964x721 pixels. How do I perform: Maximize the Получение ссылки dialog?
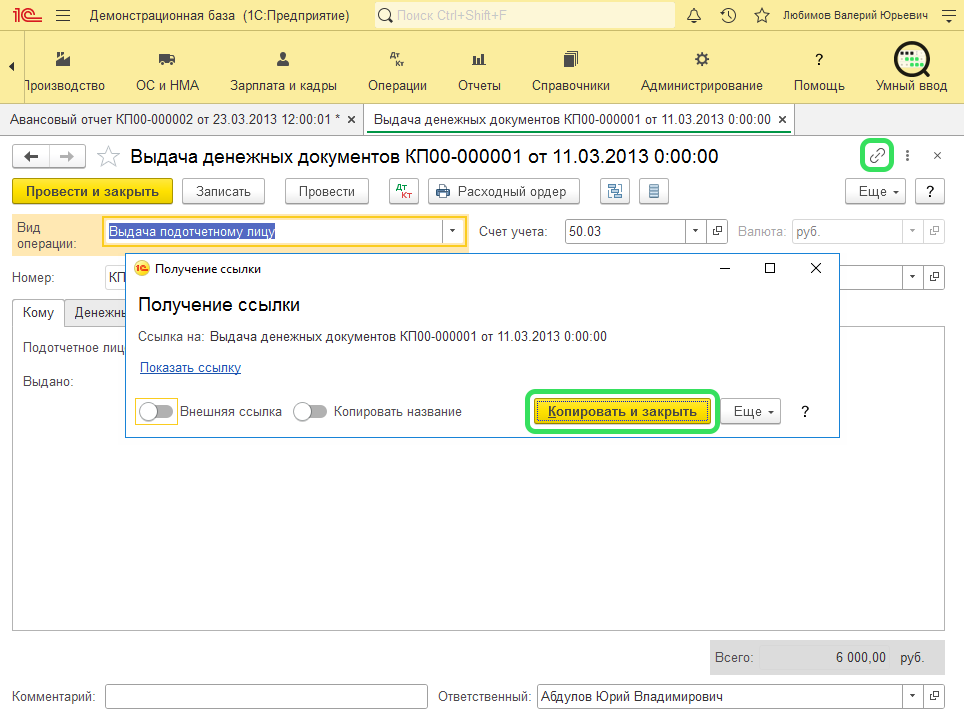(x=770, y=268)
